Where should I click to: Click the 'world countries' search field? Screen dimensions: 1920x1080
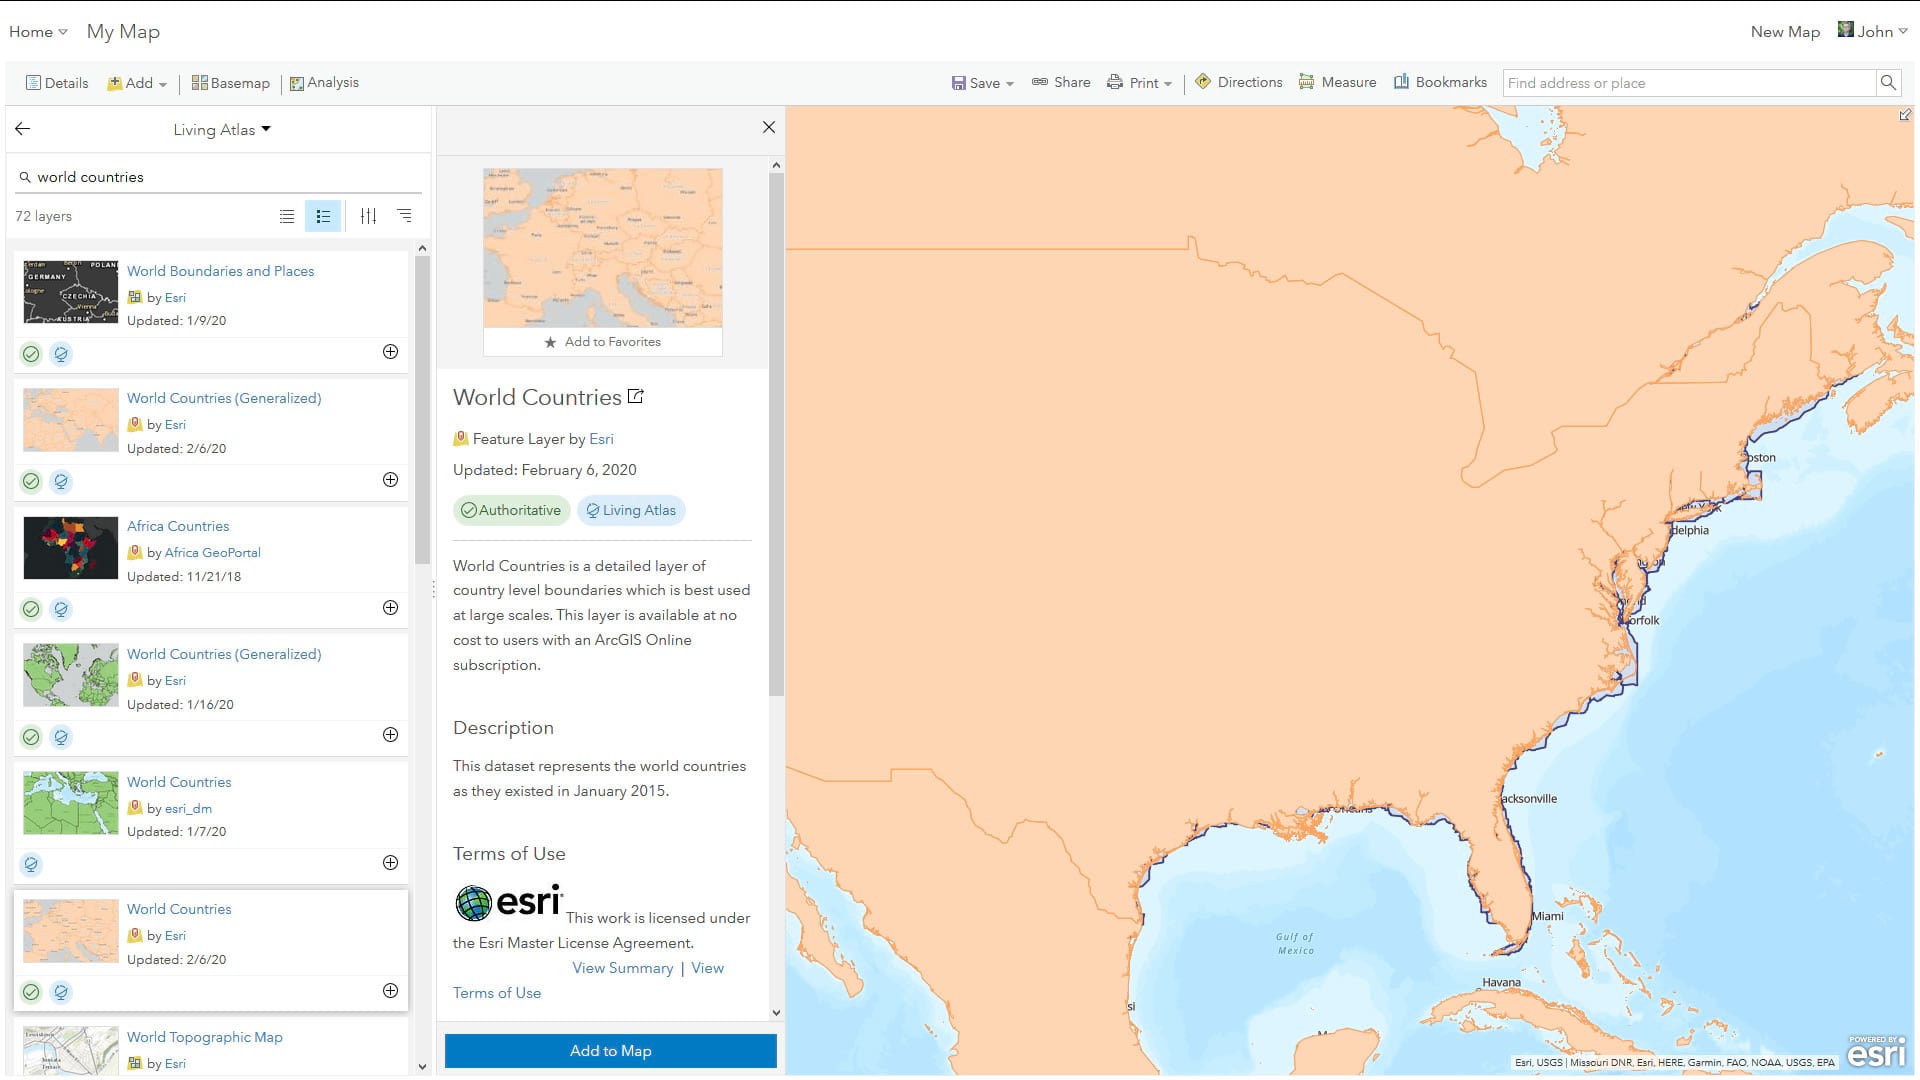click(x=220, y=177)
